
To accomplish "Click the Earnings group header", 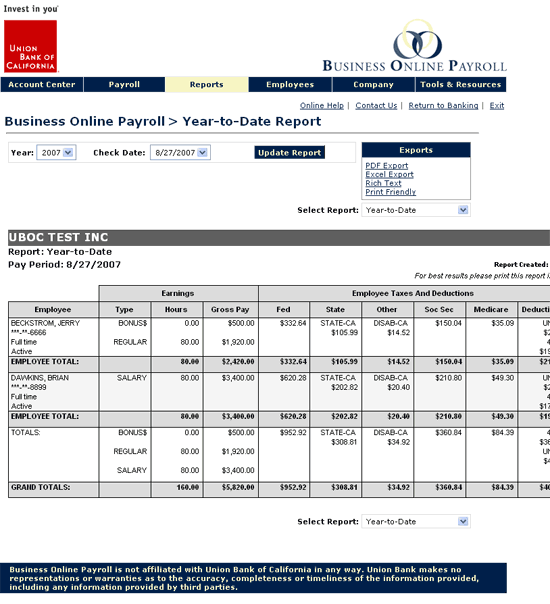I will (x=178, y=293).
